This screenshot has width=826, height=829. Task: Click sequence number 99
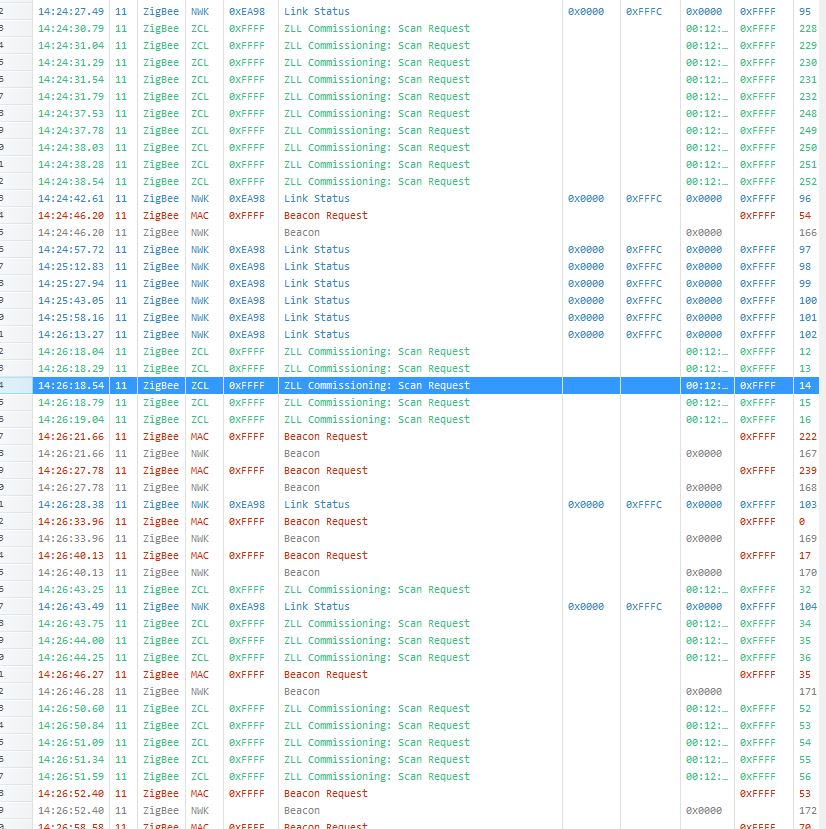pyautogui.click(x=807, y=283)
